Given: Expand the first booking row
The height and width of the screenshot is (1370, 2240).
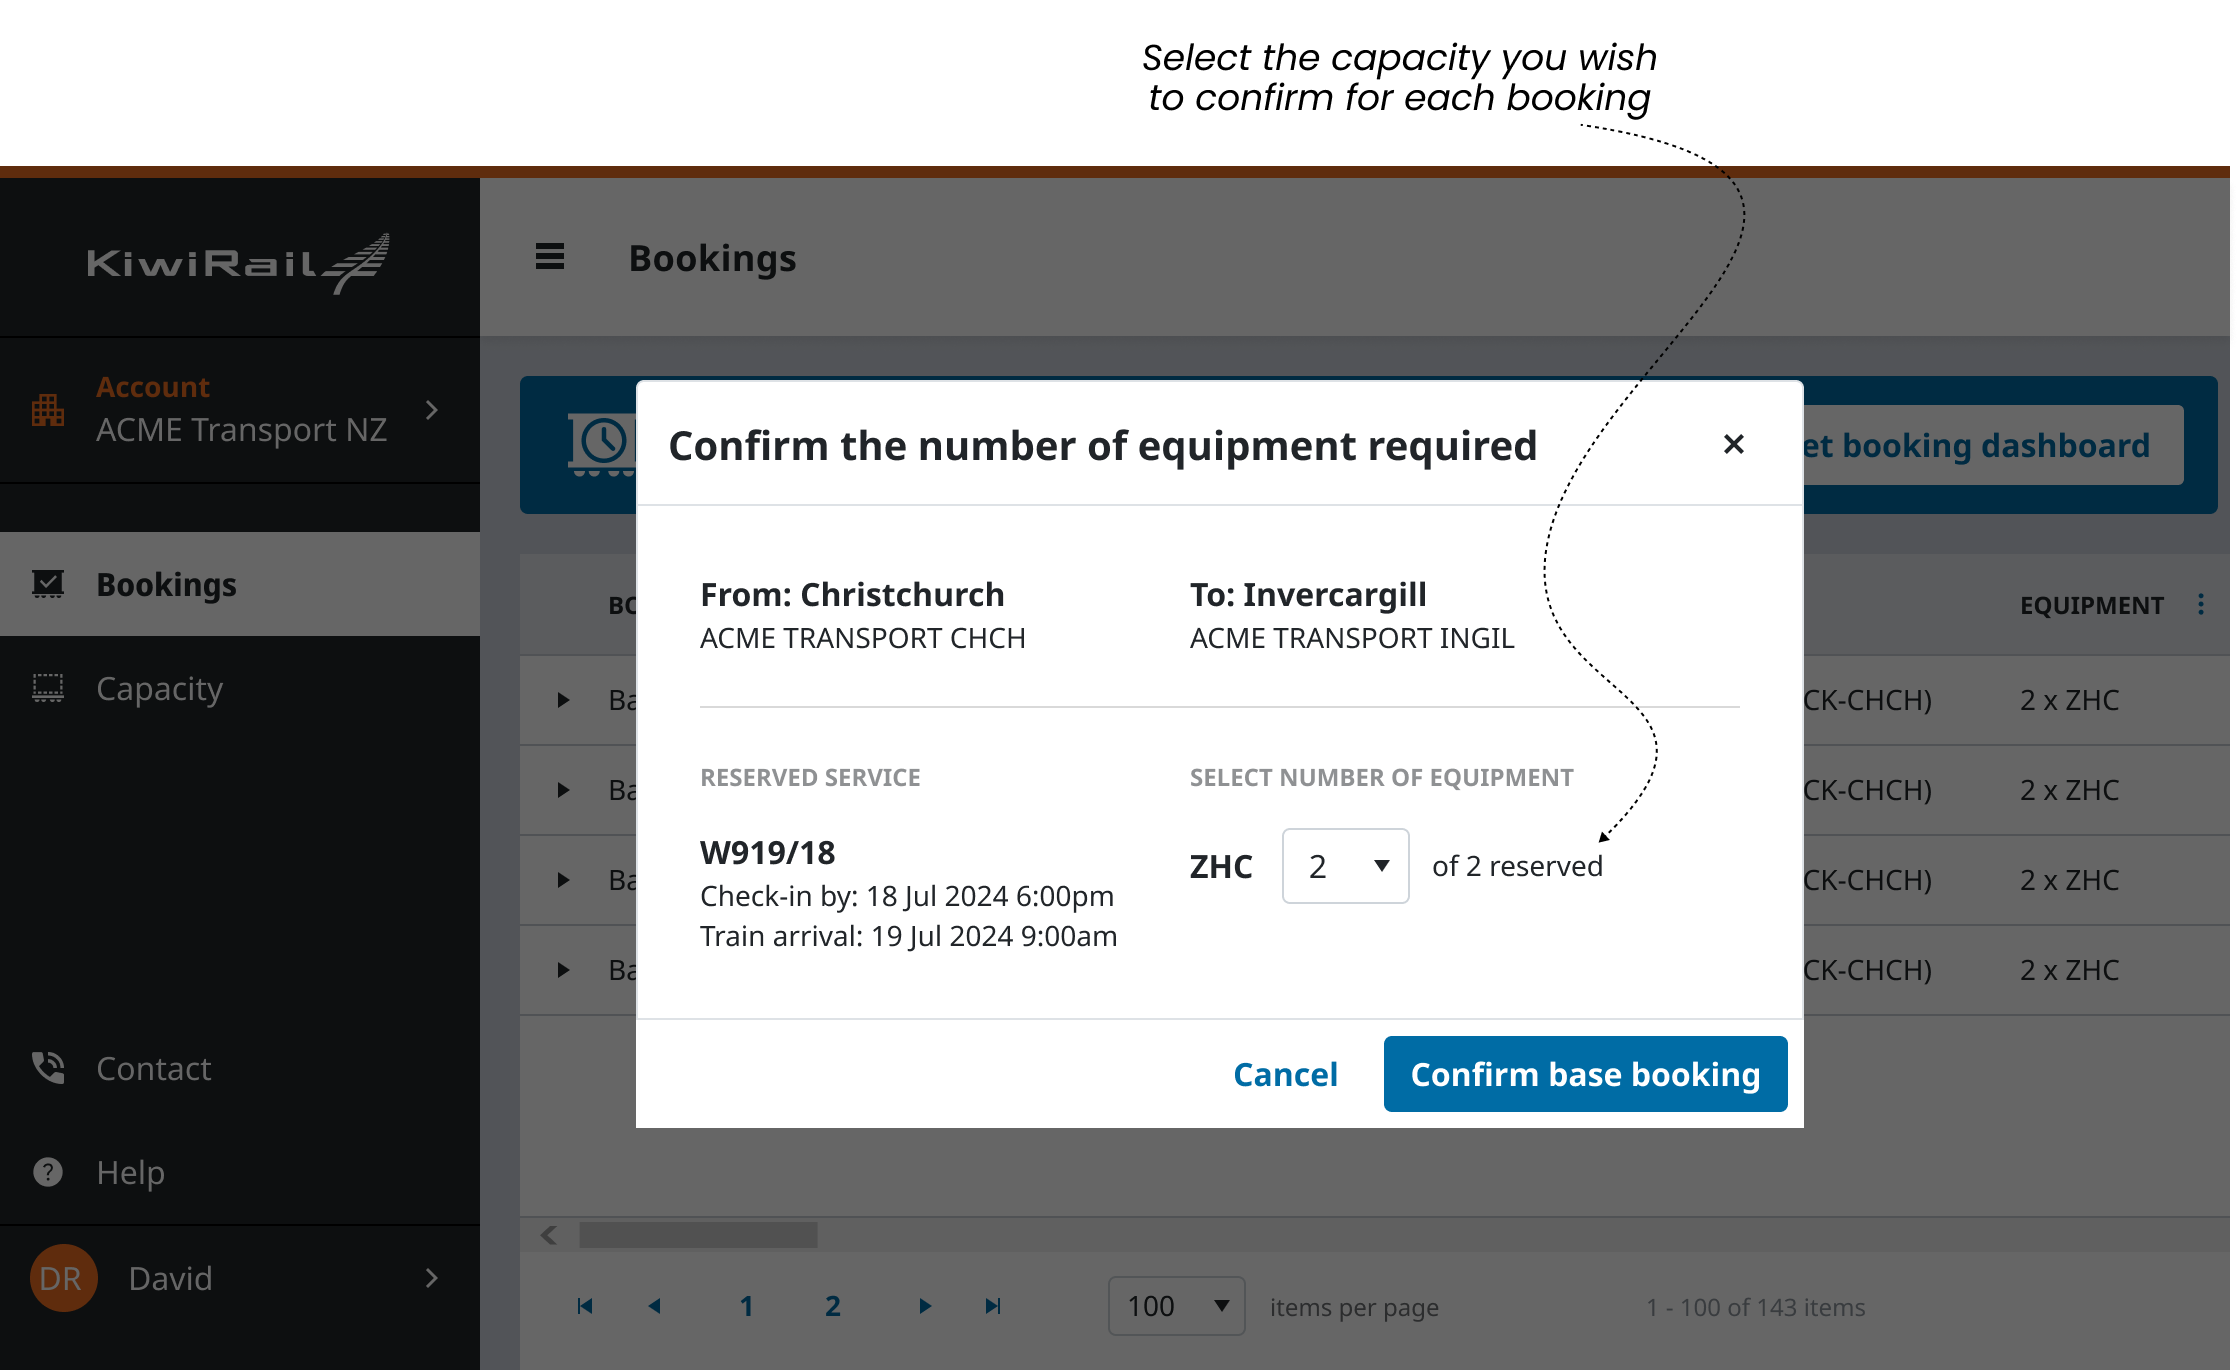Looking at the screenshot, I should pos(563,700).
